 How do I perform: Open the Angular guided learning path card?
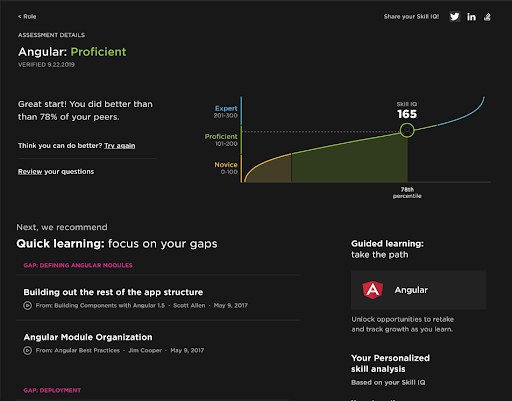418,290
